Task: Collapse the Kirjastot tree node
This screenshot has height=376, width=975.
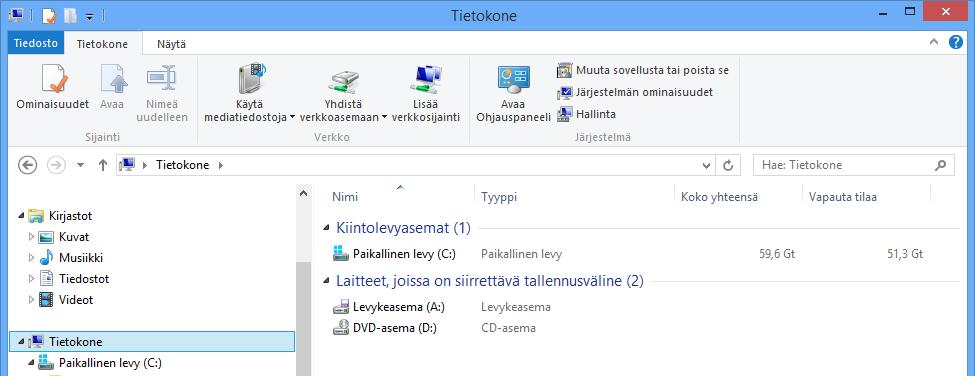Action: click(22, 216)
